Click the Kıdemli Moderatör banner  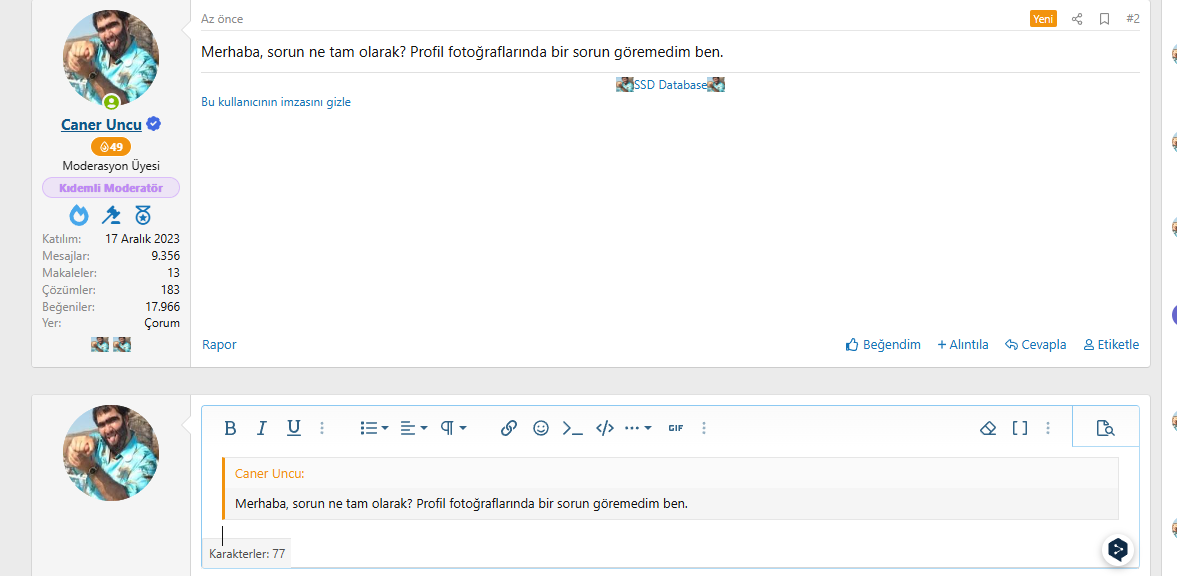coord(111,188)
